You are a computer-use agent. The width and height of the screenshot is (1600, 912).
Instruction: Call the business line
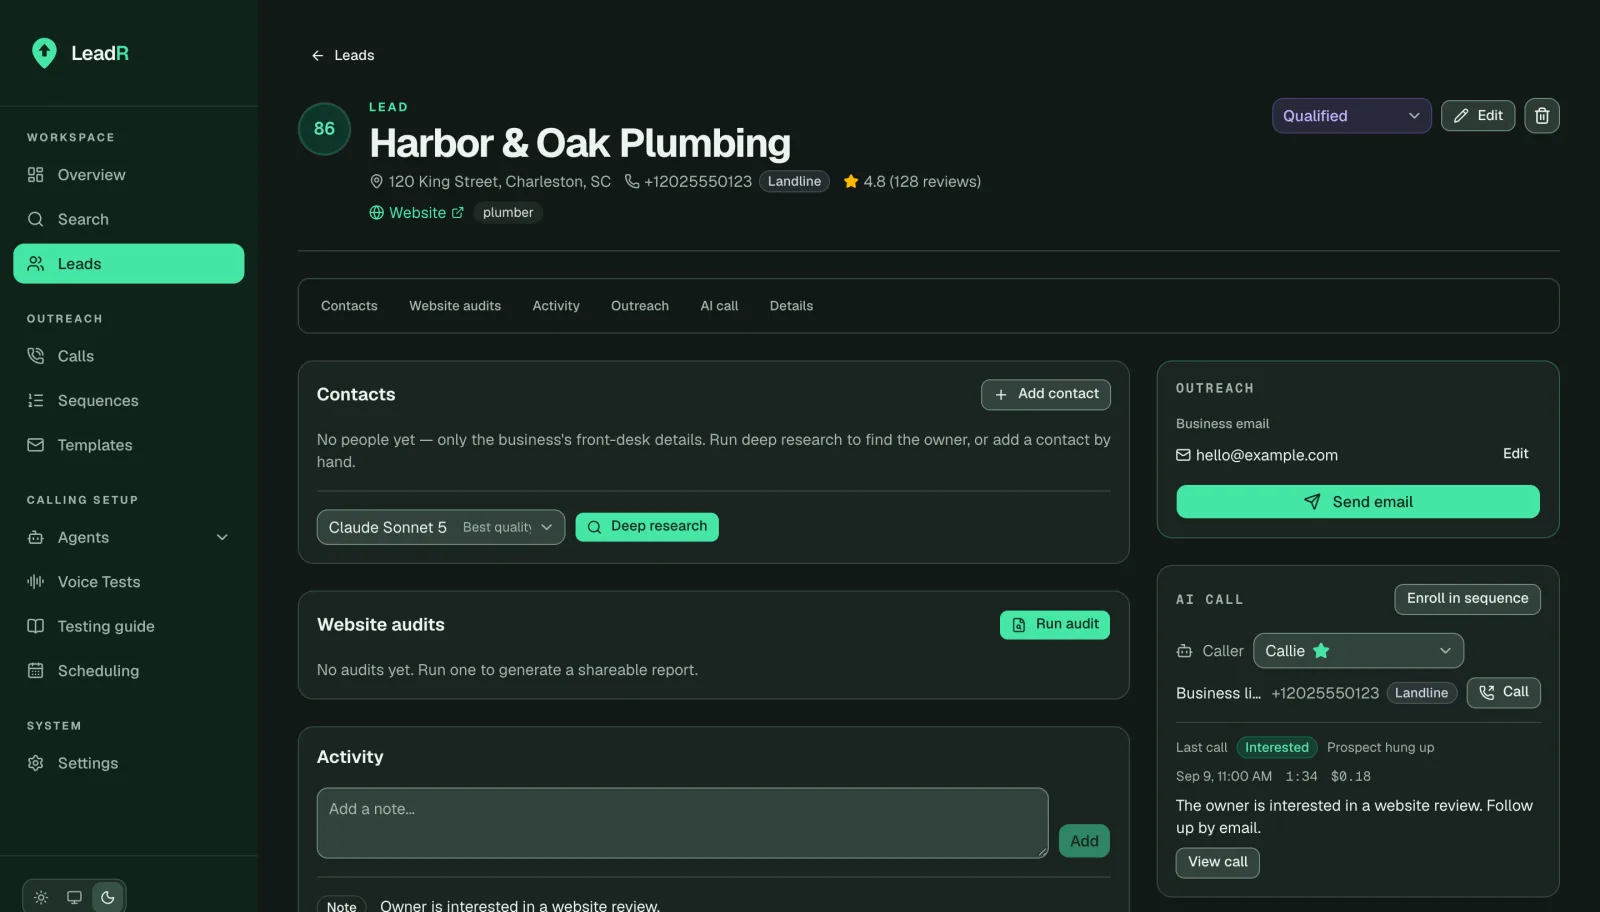(x=1504, y=693)
